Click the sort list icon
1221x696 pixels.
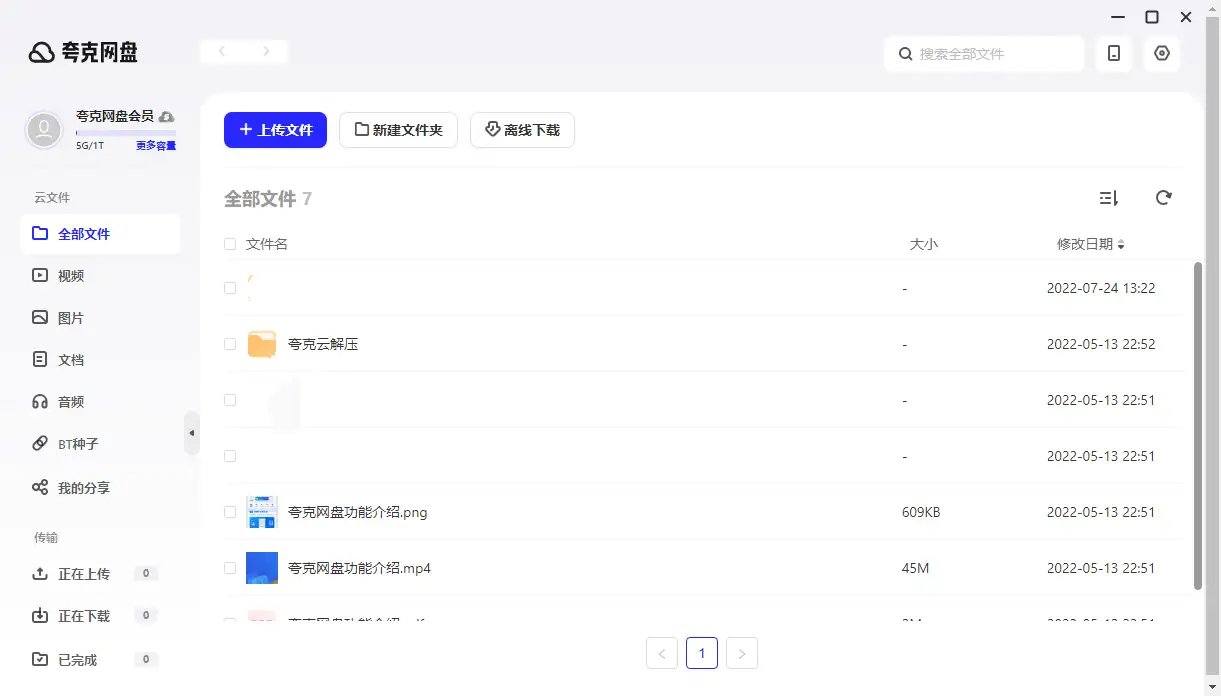tap(1108, 198)
